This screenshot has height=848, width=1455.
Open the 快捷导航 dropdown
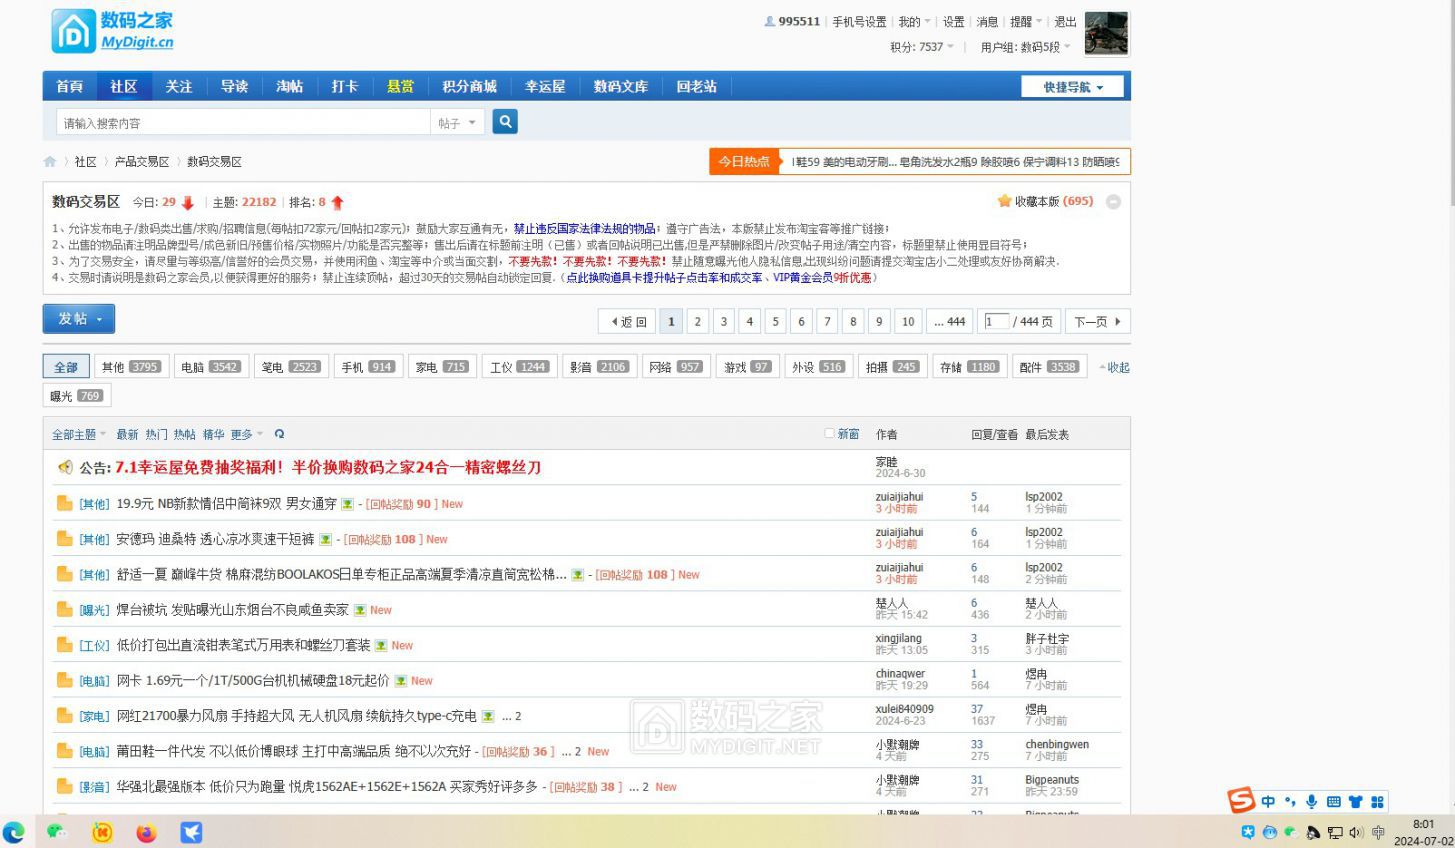pos(1072,87)
